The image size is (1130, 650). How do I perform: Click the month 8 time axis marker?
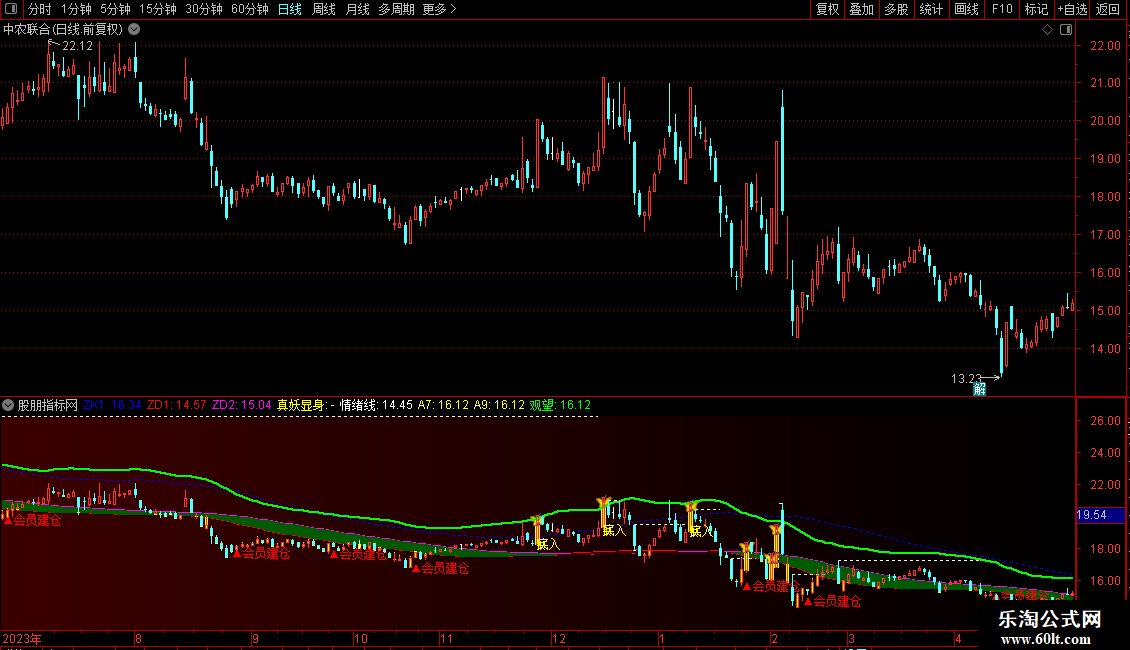(x=138, y=638)
